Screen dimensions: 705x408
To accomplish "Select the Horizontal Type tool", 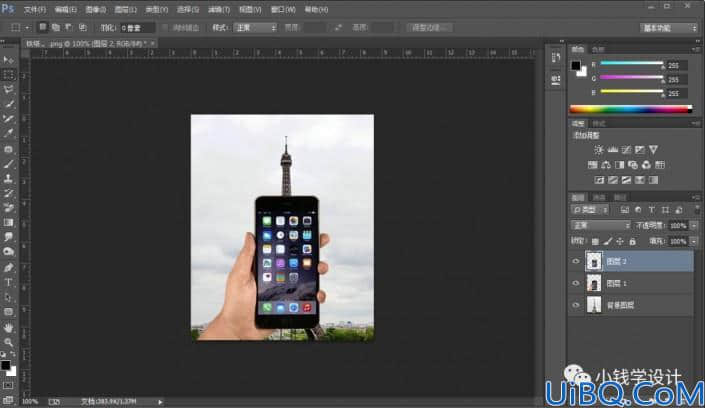I will point(8,282).
